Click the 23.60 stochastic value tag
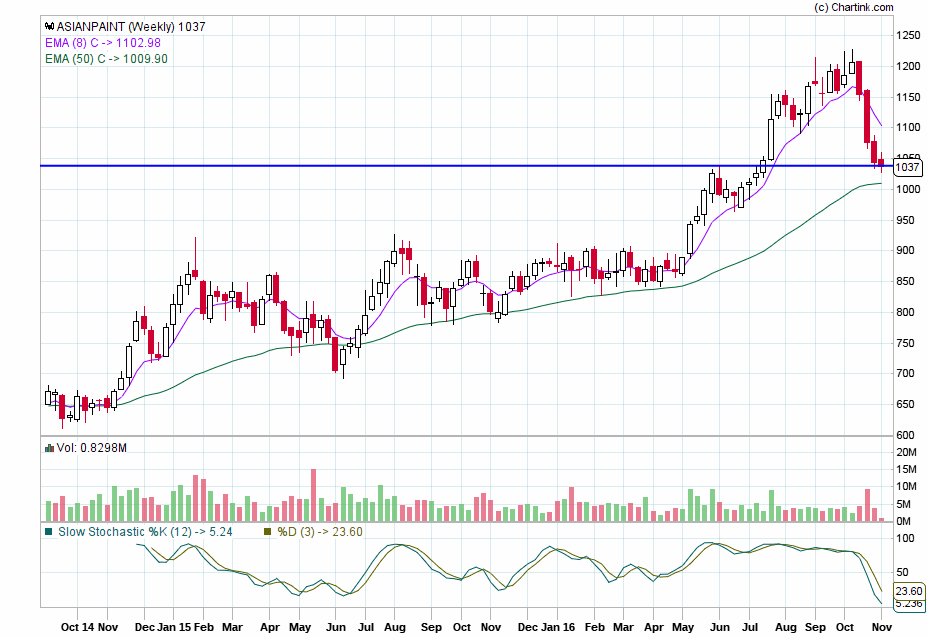The width and height of the screenshot is (930, 637). 909,591
